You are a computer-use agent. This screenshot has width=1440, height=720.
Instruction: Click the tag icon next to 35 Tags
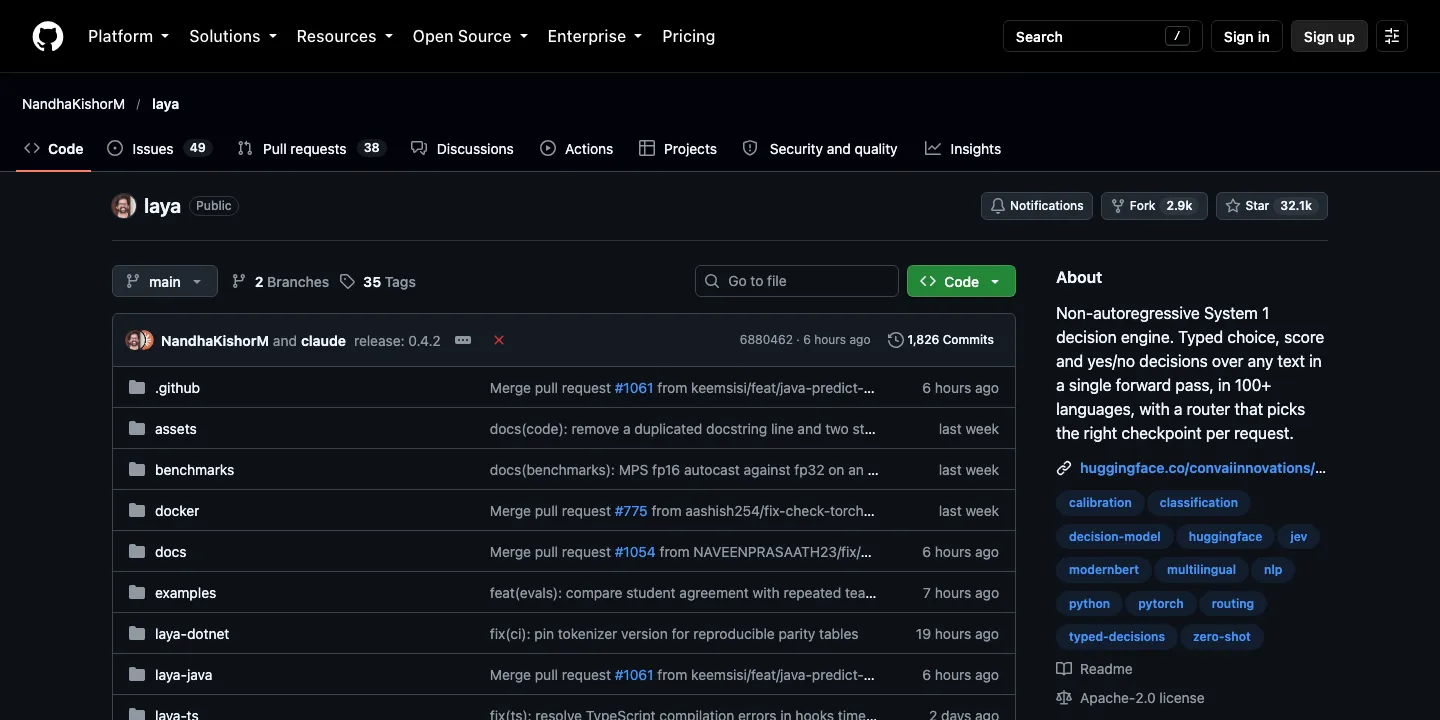pos(347,282)
